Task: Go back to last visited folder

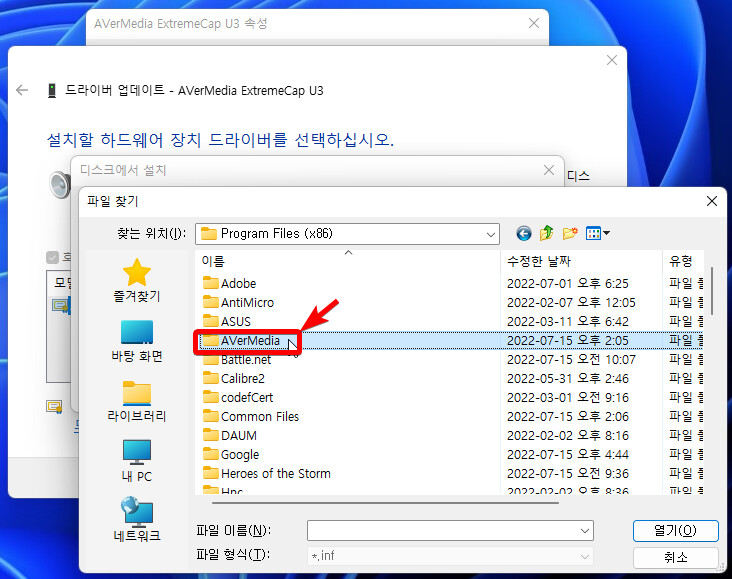Action: 523,233
